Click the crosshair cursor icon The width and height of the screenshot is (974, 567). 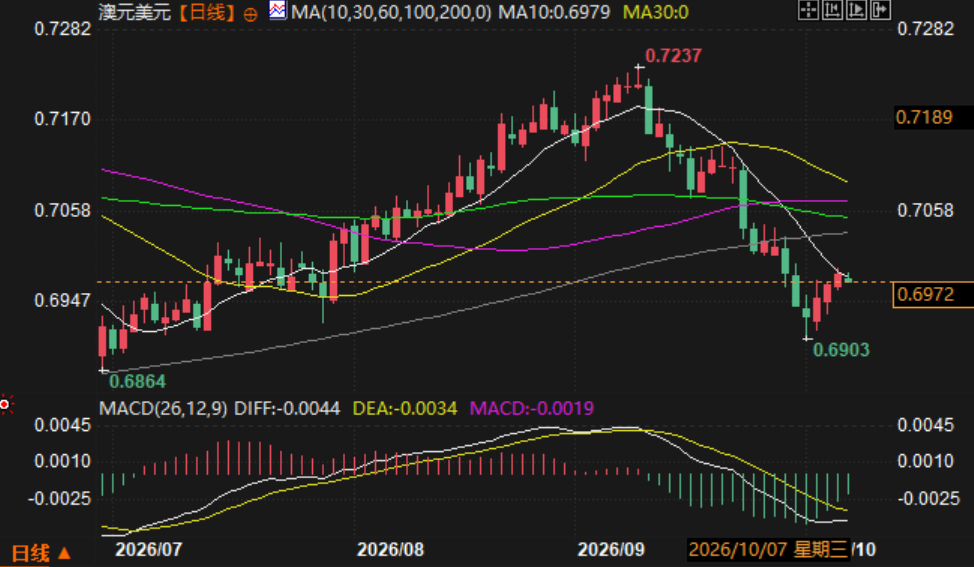coord(808,9)
